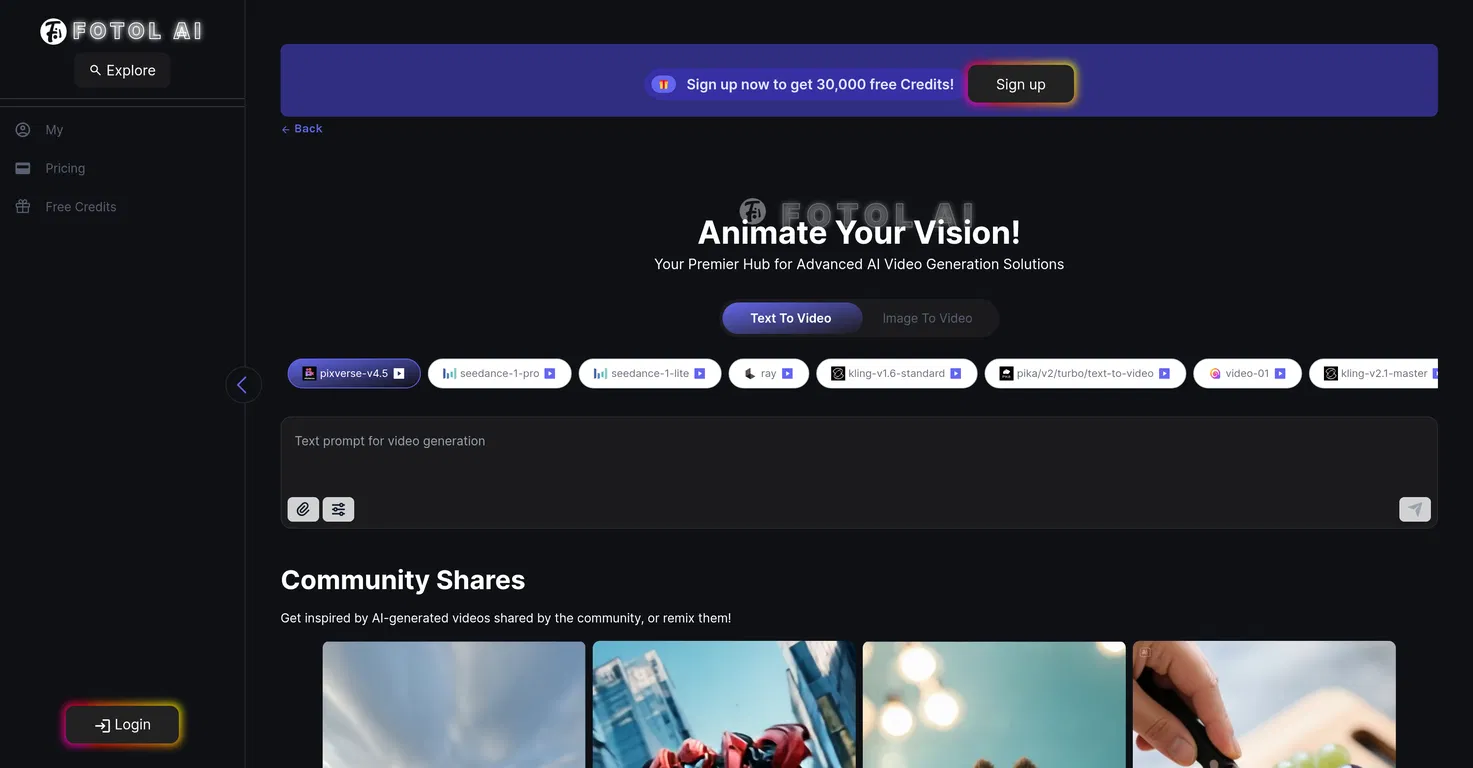
Task: Attach a file with the paperclip icon
Action: 303,510
